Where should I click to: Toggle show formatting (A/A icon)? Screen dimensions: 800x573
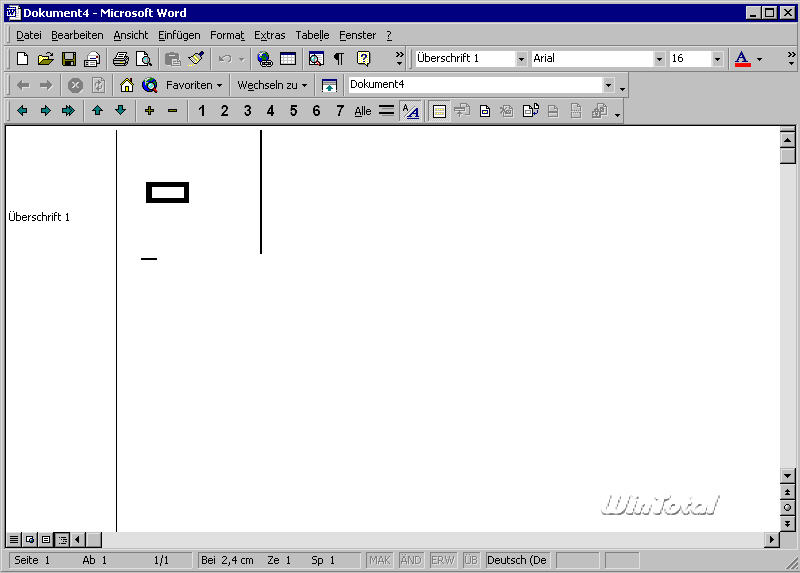(410, 111)
